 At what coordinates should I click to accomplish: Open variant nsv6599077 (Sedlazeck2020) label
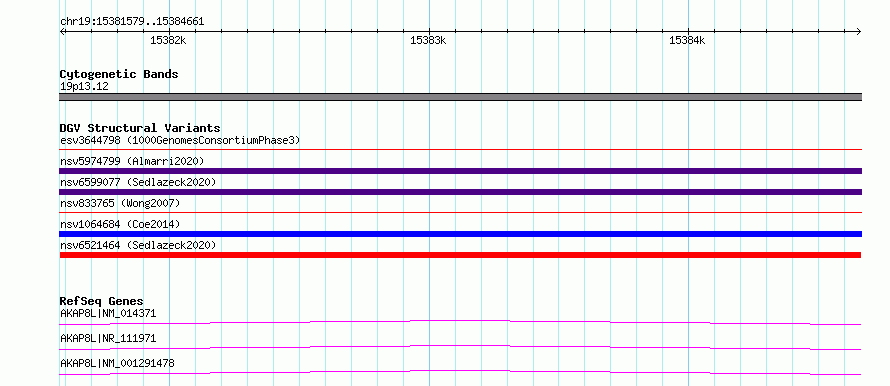(x=138, y=182)
